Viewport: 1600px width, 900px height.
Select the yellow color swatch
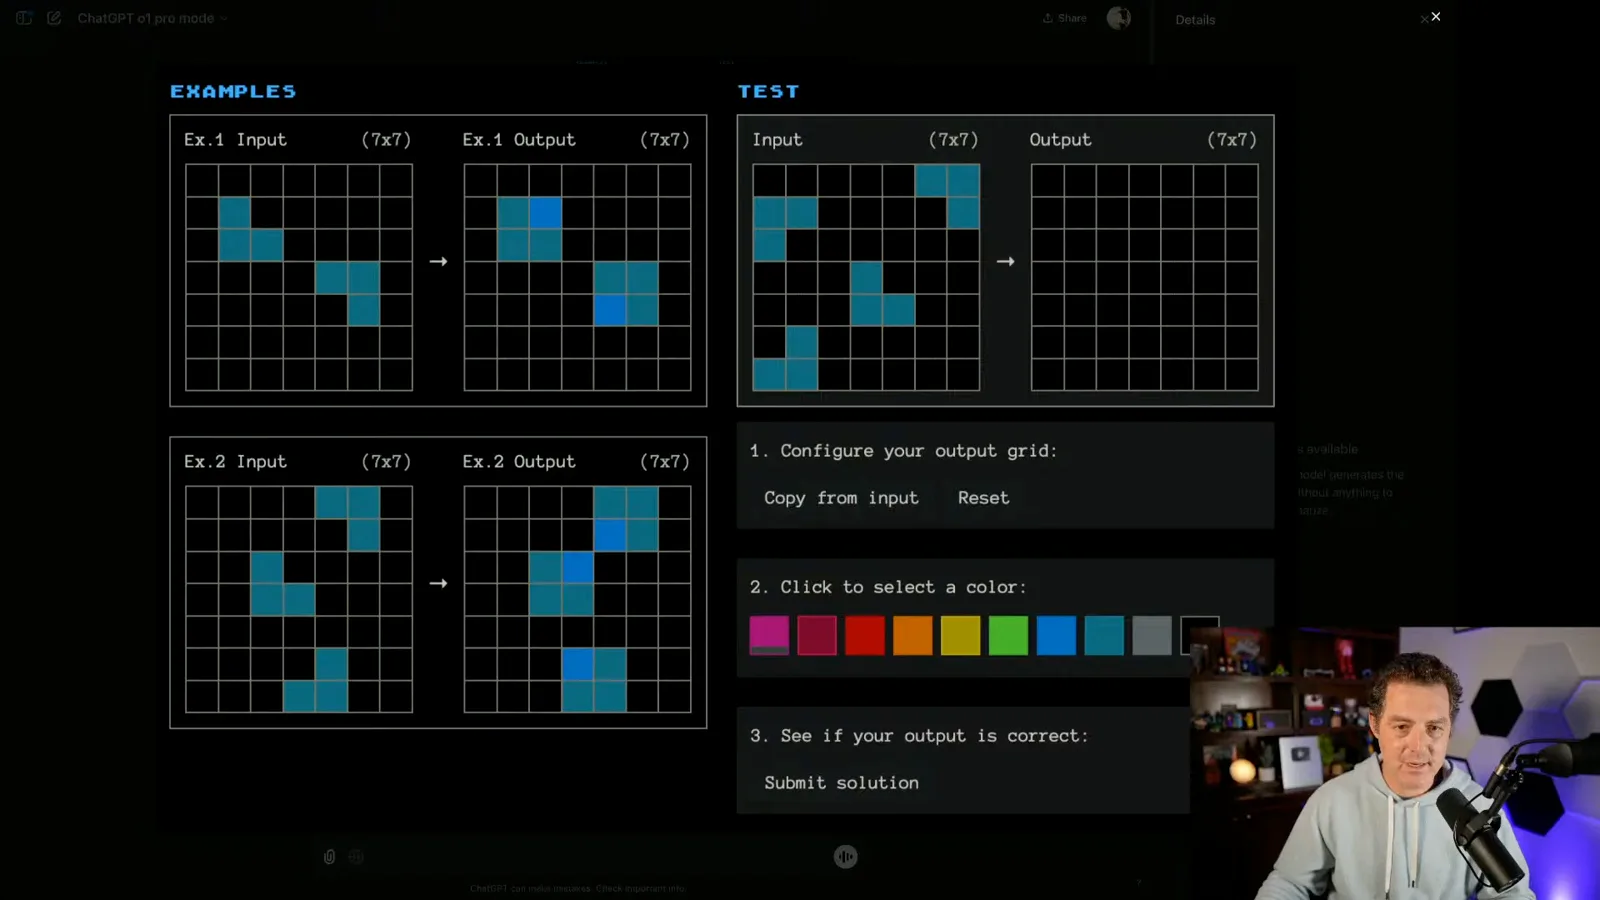(x=960, y=635)
